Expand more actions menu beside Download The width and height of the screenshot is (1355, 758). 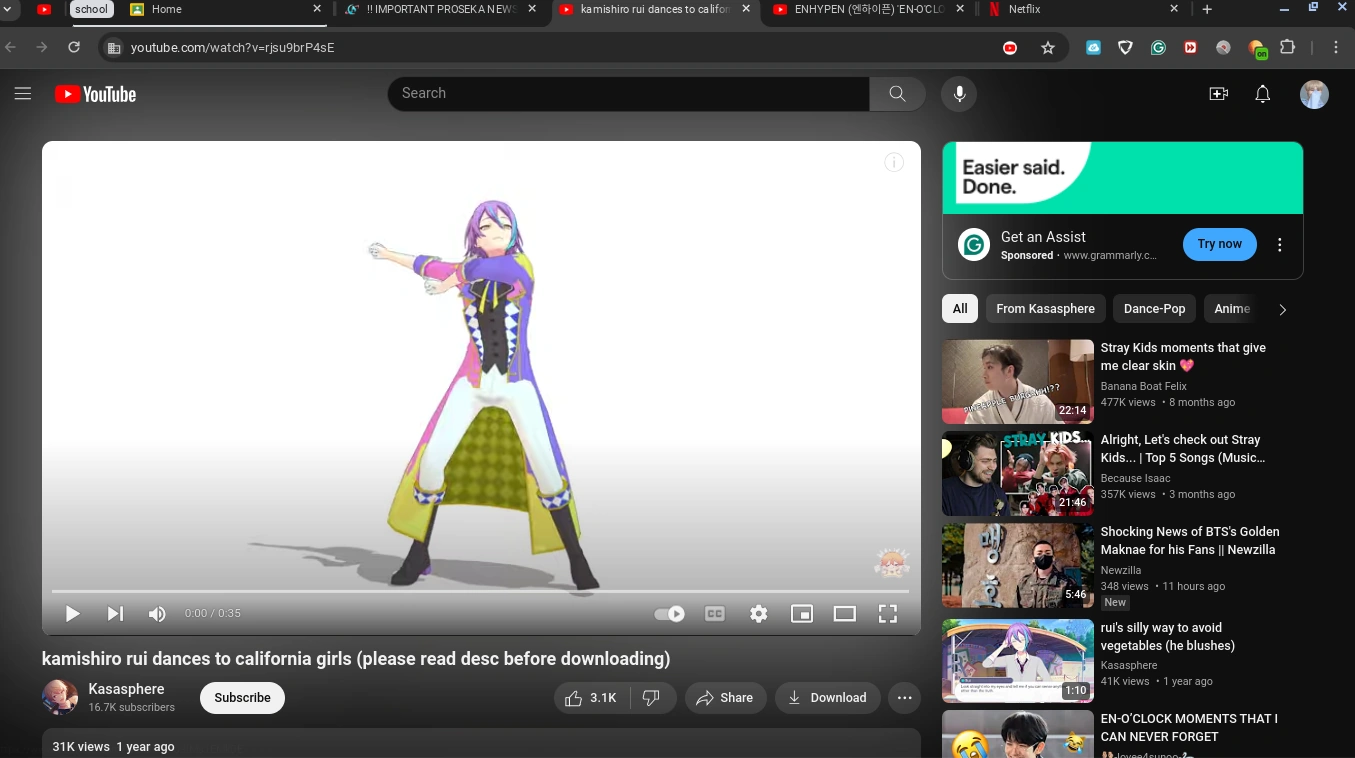point(905,698)
